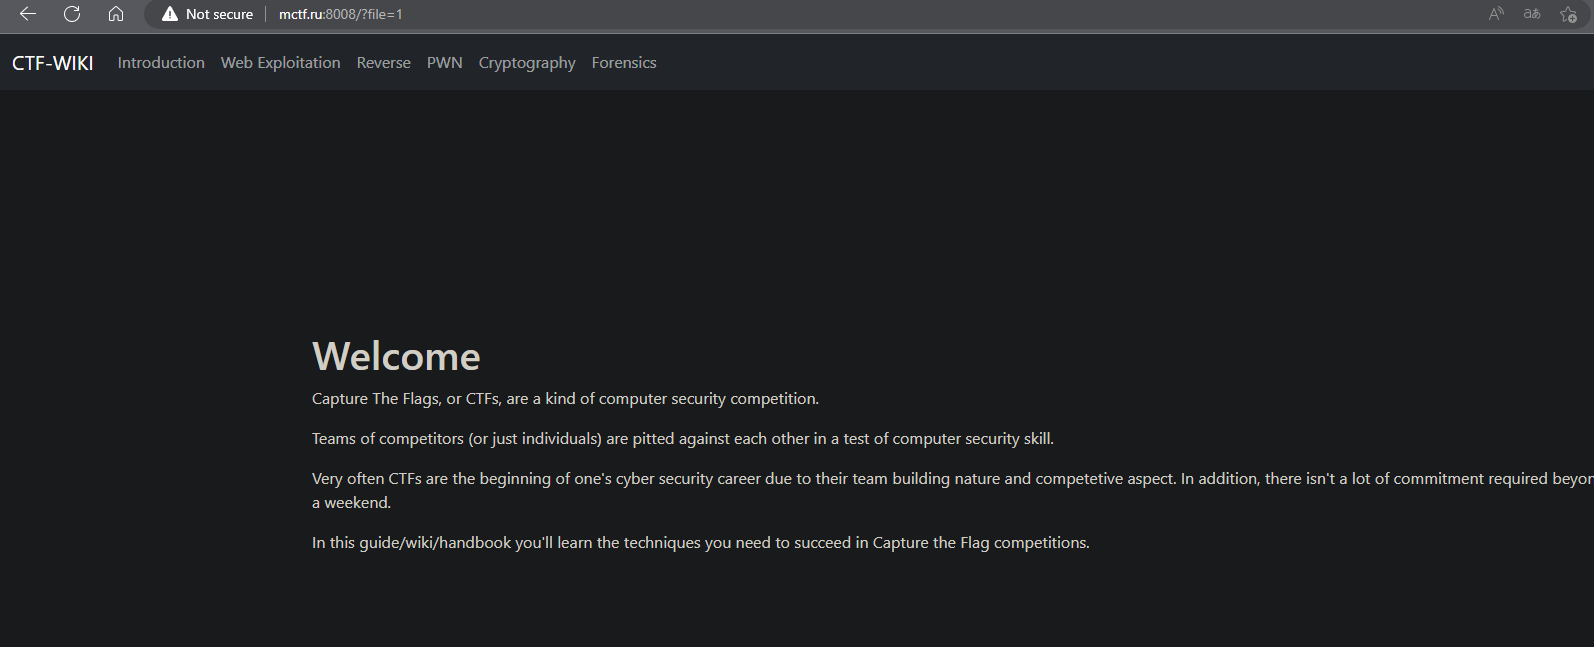Viewport: 1594px width, 647px height.
Task: Click the Welcome heading
Action: tap(396, 357)
